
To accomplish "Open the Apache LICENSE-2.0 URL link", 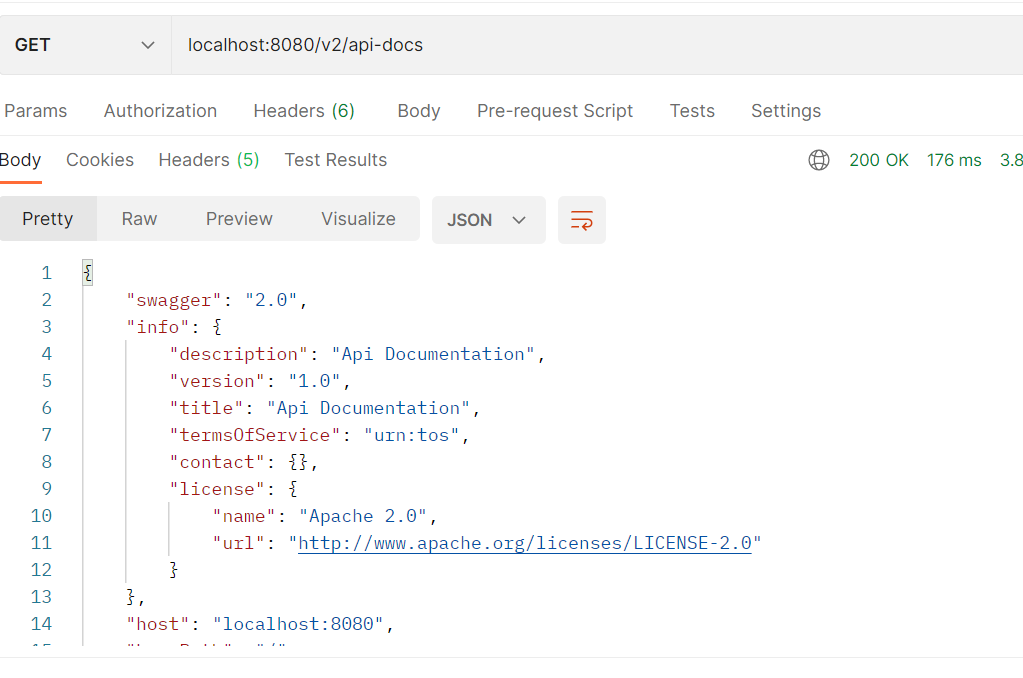I will pos(525,543).
